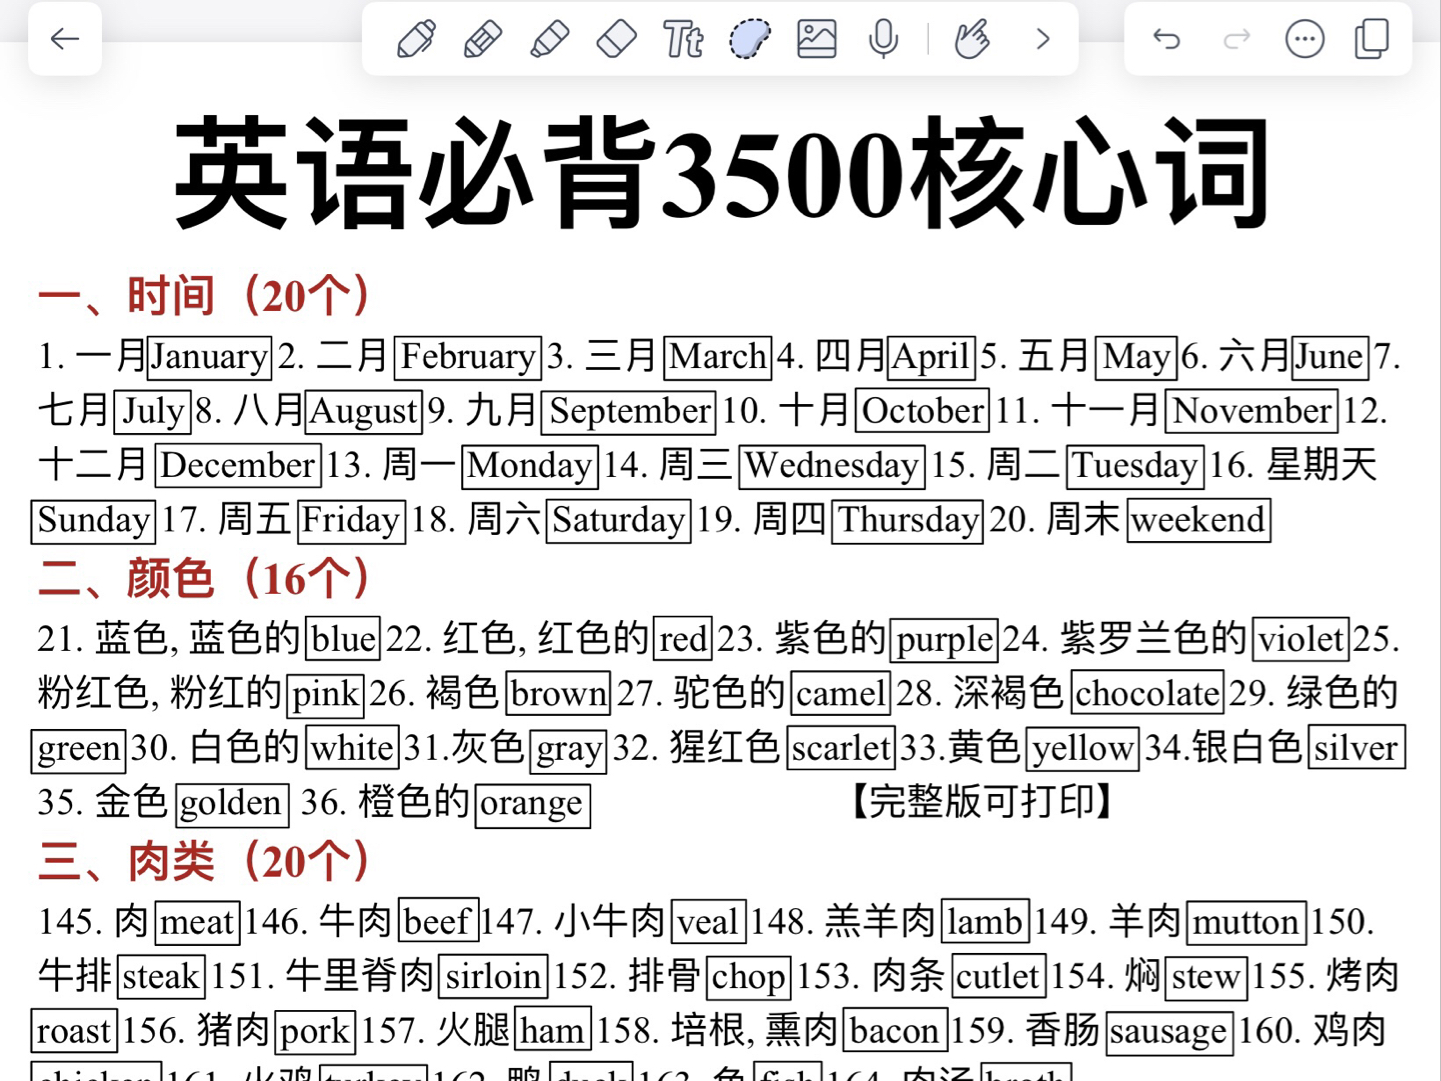
Task: Open the more options ellipsis menu
Action: (x=1305, y=39)
